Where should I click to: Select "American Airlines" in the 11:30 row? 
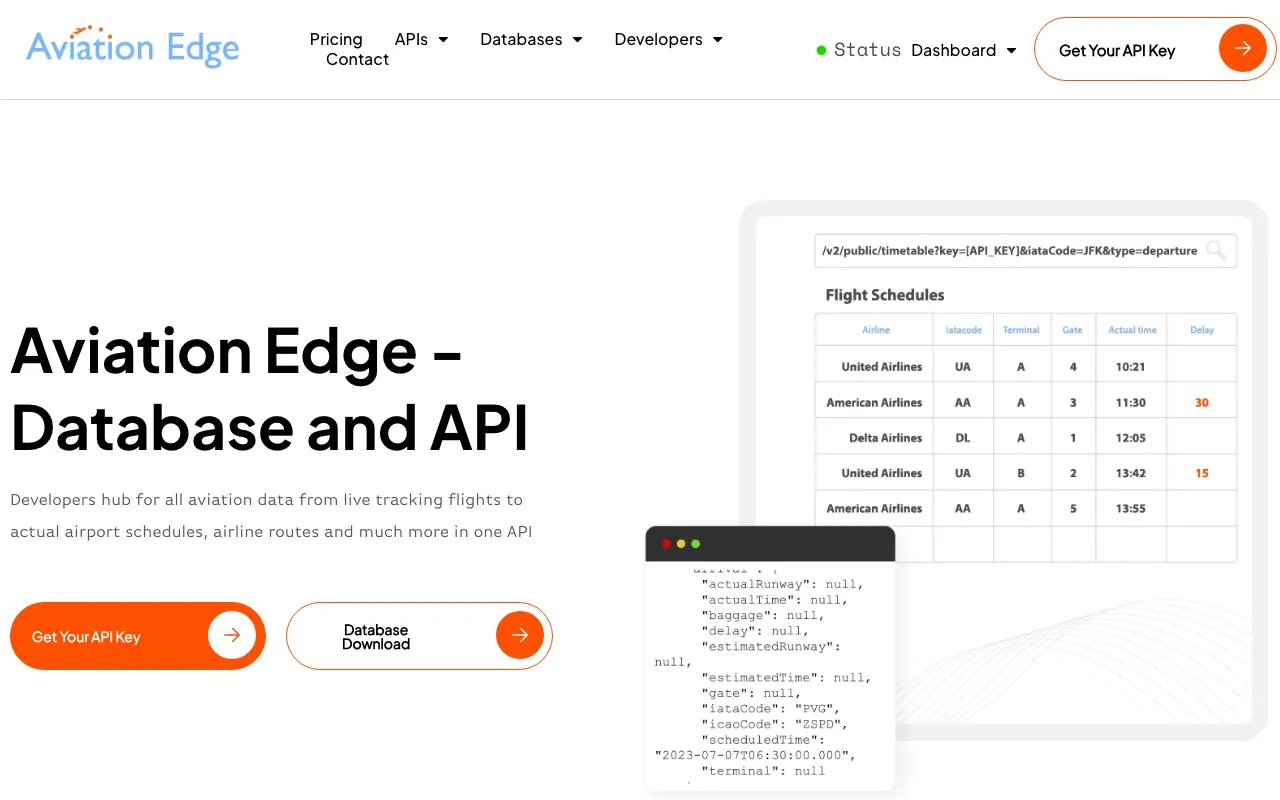coord(874,403)
